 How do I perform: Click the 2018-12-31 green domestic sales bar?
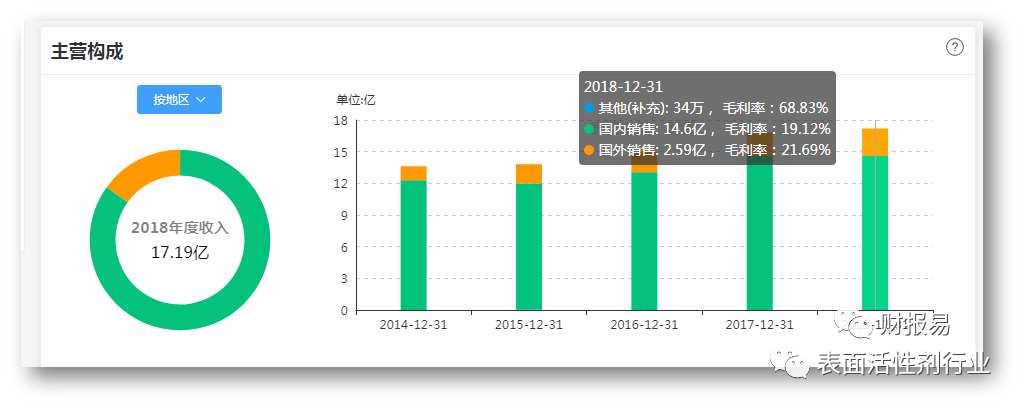(875, 233)
